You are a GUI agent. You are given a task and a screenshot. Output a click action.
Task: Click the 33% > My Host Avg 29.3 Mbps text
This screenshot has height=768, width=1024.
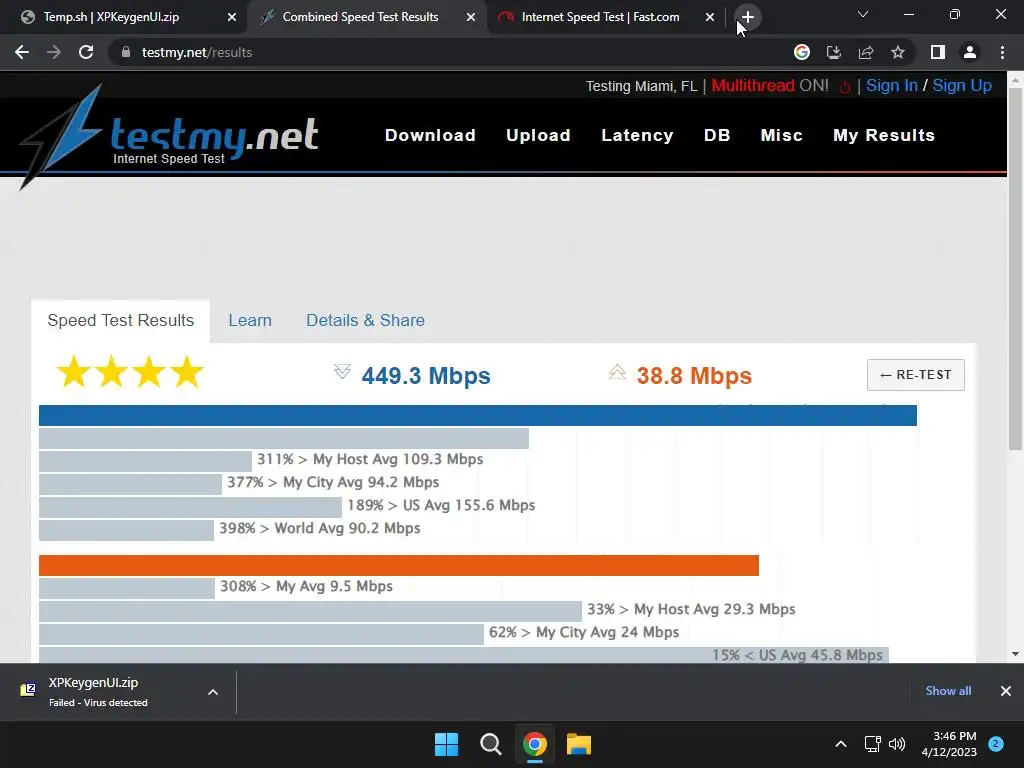click(x=691, y=609)
